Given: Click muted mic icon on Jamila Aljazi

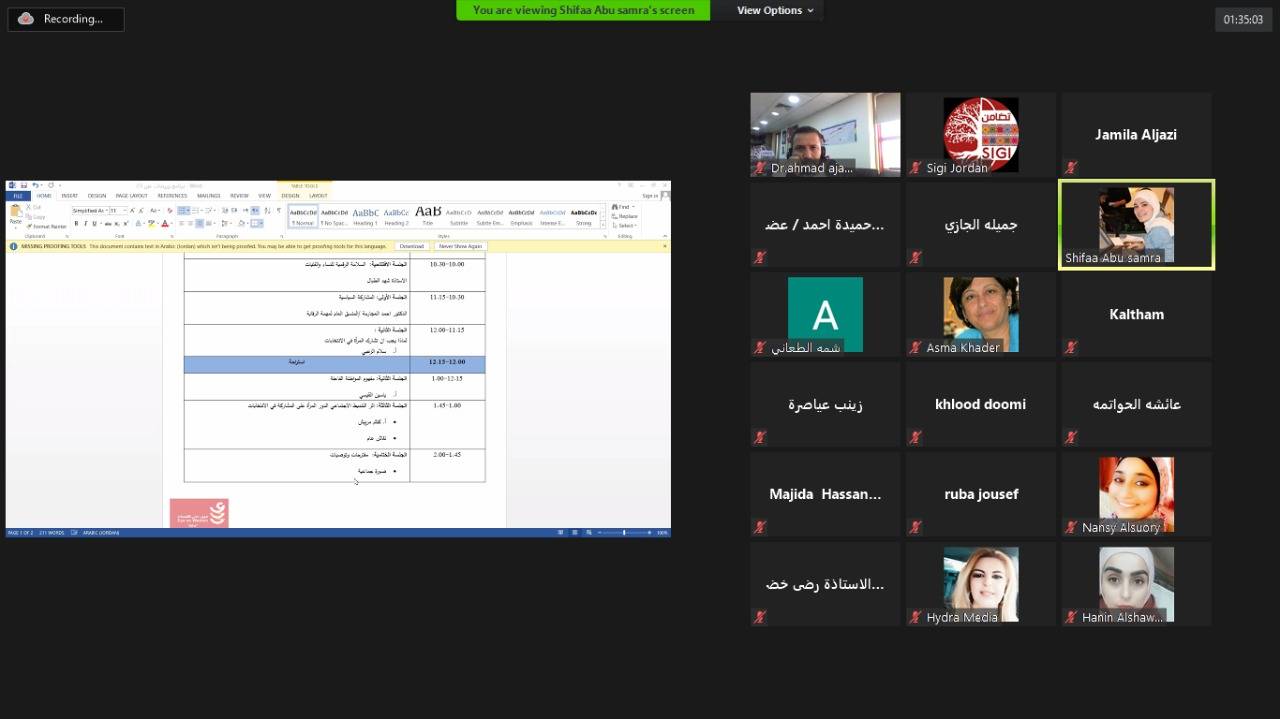Looking at the screenshot, I should (x=1071, y=168).
